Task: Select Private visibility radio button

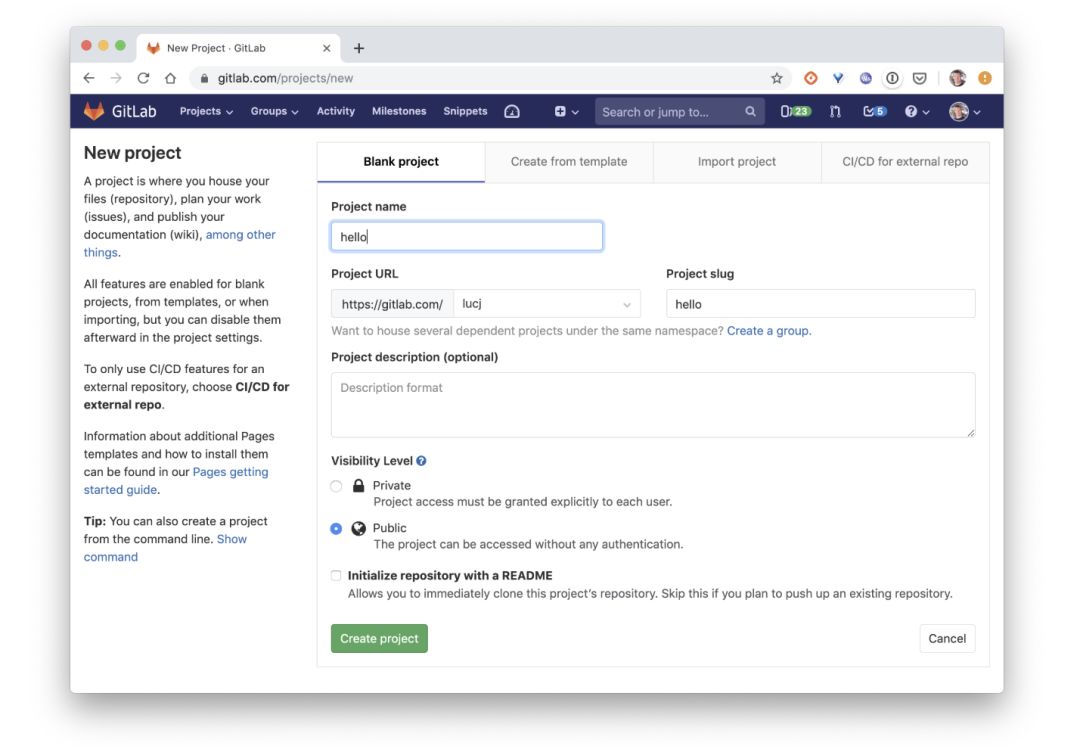Action: 336,486
